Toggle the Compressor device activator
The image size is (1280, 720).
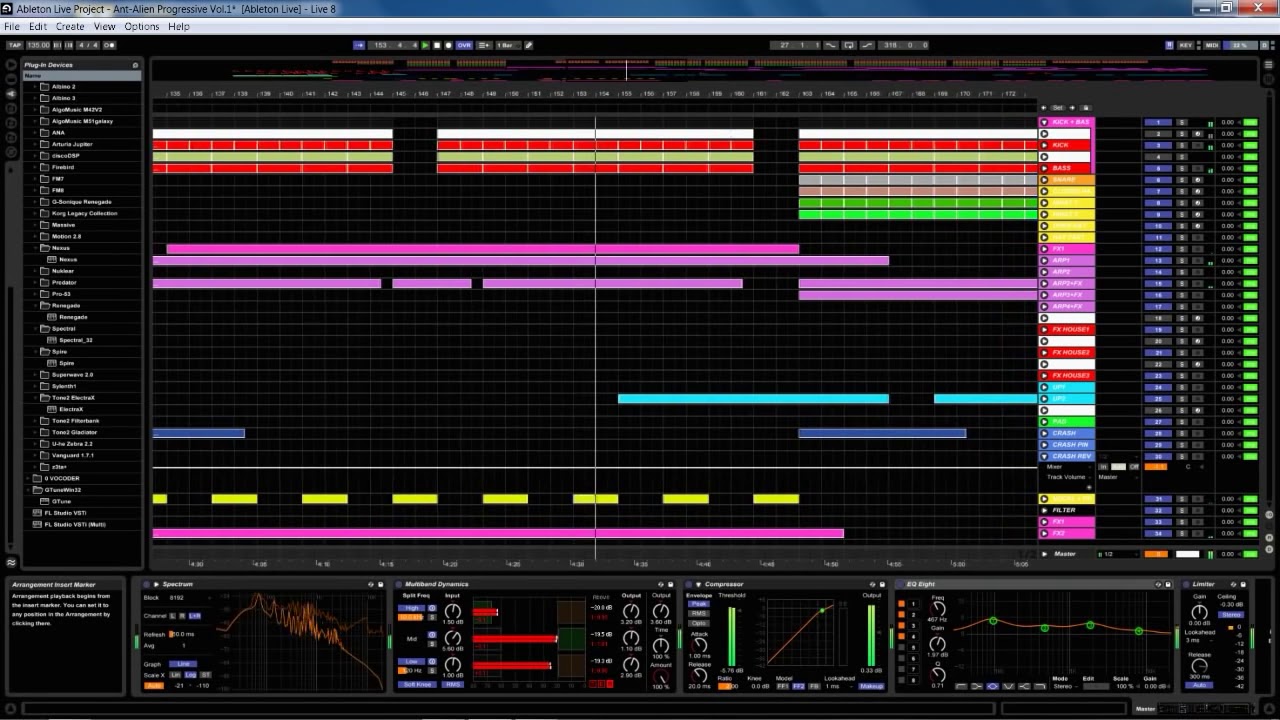click(688, 584)
